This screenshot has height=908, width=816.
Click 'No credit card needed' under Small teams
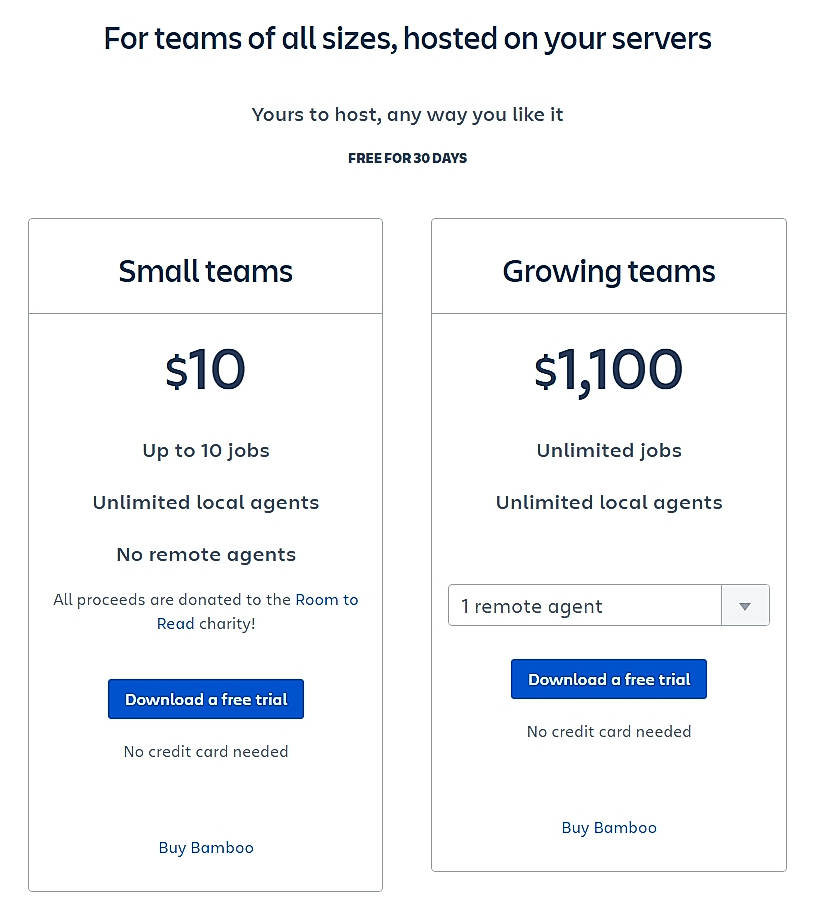click(206, 751)
